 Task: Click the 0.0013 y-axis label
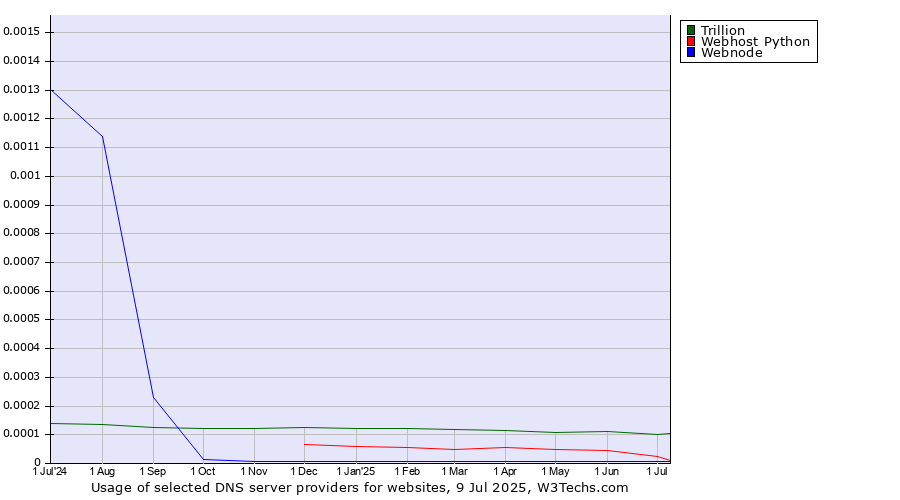pos(21,90)
